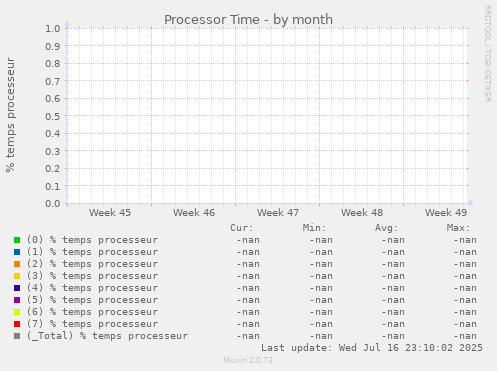Click the 'Last update' timestamp text
Image resolution: width=497 pixels, height=371 pixels.
point(372,348)
